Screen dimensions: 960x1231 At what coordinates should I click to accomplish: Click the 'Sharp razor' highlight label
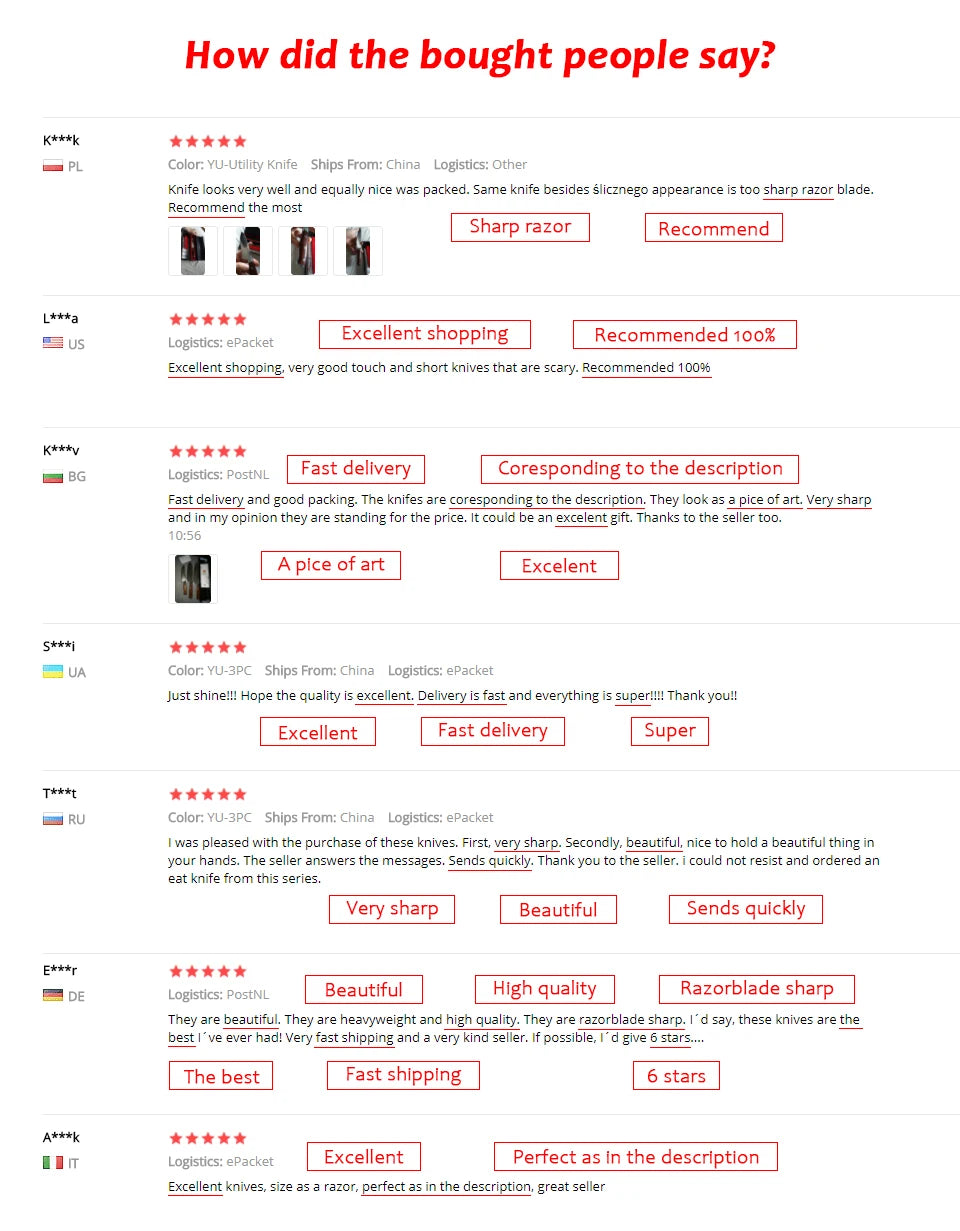[520, 227]
